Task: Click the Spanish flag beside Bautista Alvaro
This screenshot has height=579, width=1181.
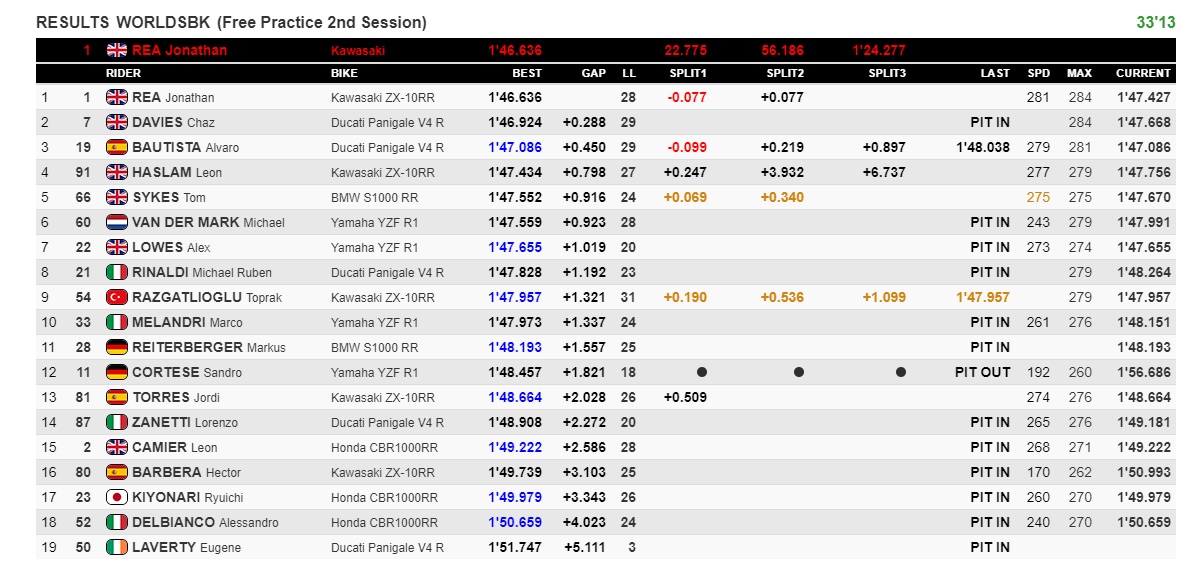Action: click(x=117, y=147)
